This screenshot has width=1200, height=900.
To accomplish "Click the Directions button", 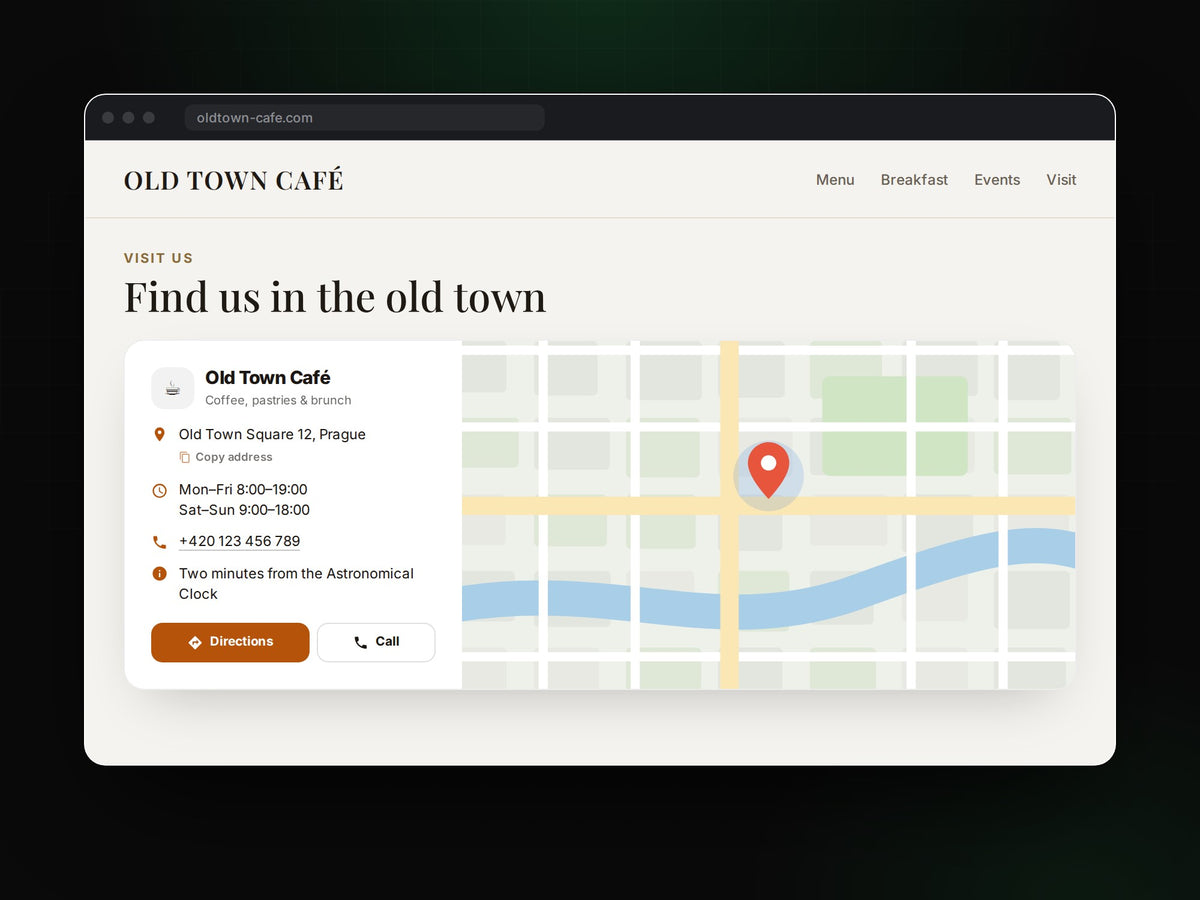I will [230, 642].
